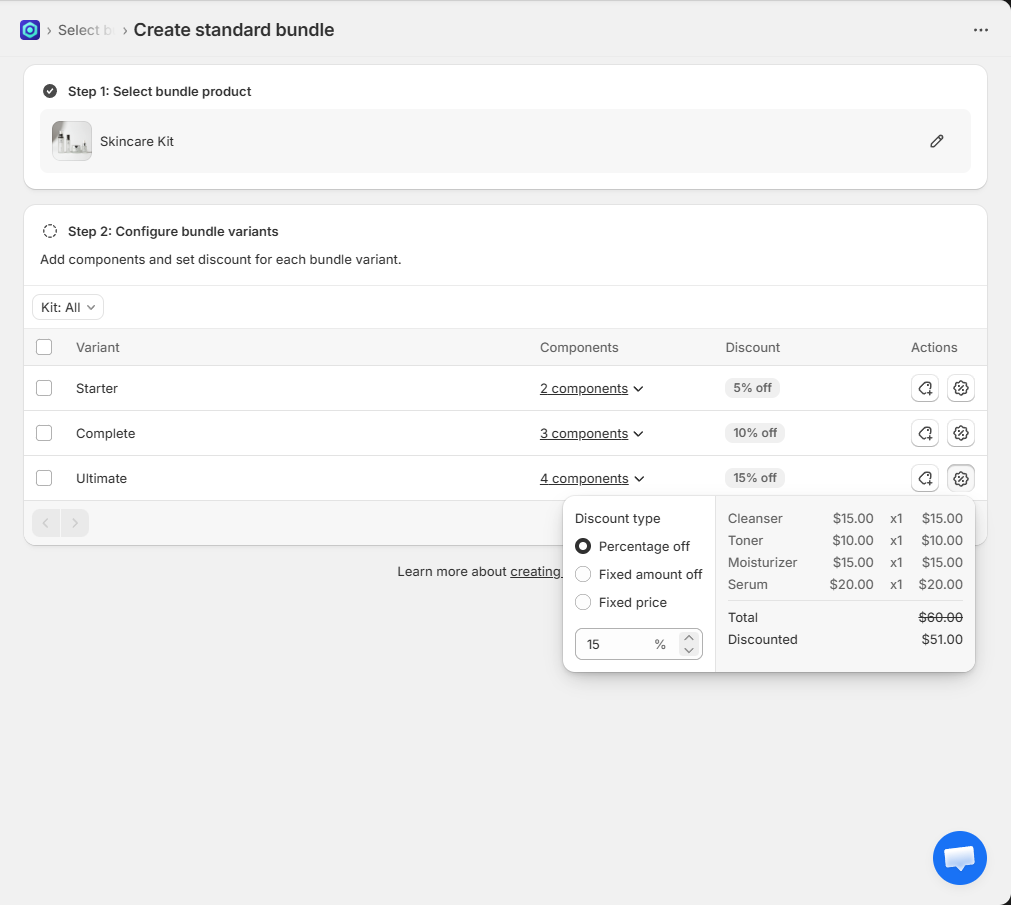This screenshot has width=1011, height=905.
Task: Tick the select-all variants header checkbox
Action: (x=44, y=347)
